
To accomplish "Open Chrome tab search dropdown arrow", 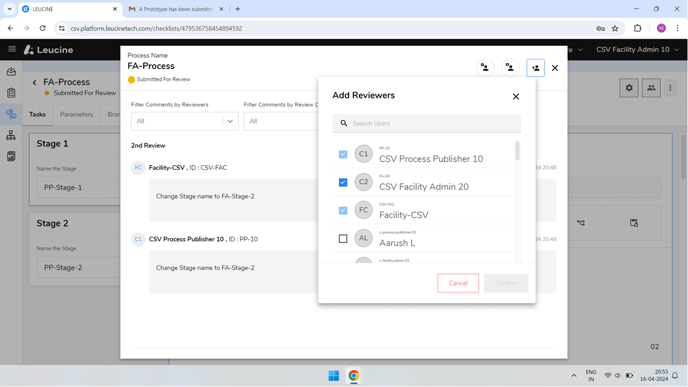I will click(9, 9).
